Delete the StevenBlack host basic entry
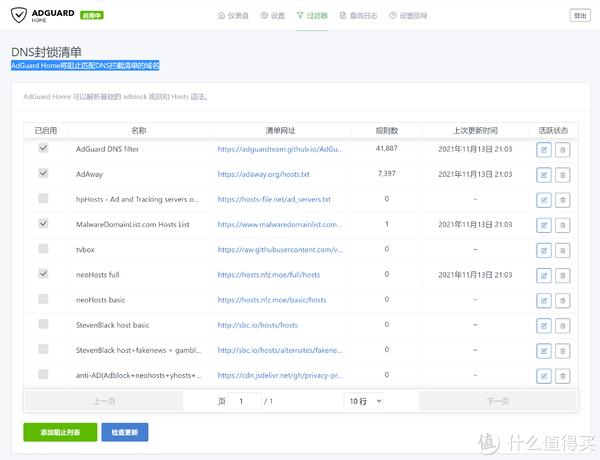 pyautogui.click(x=562, y=326)
